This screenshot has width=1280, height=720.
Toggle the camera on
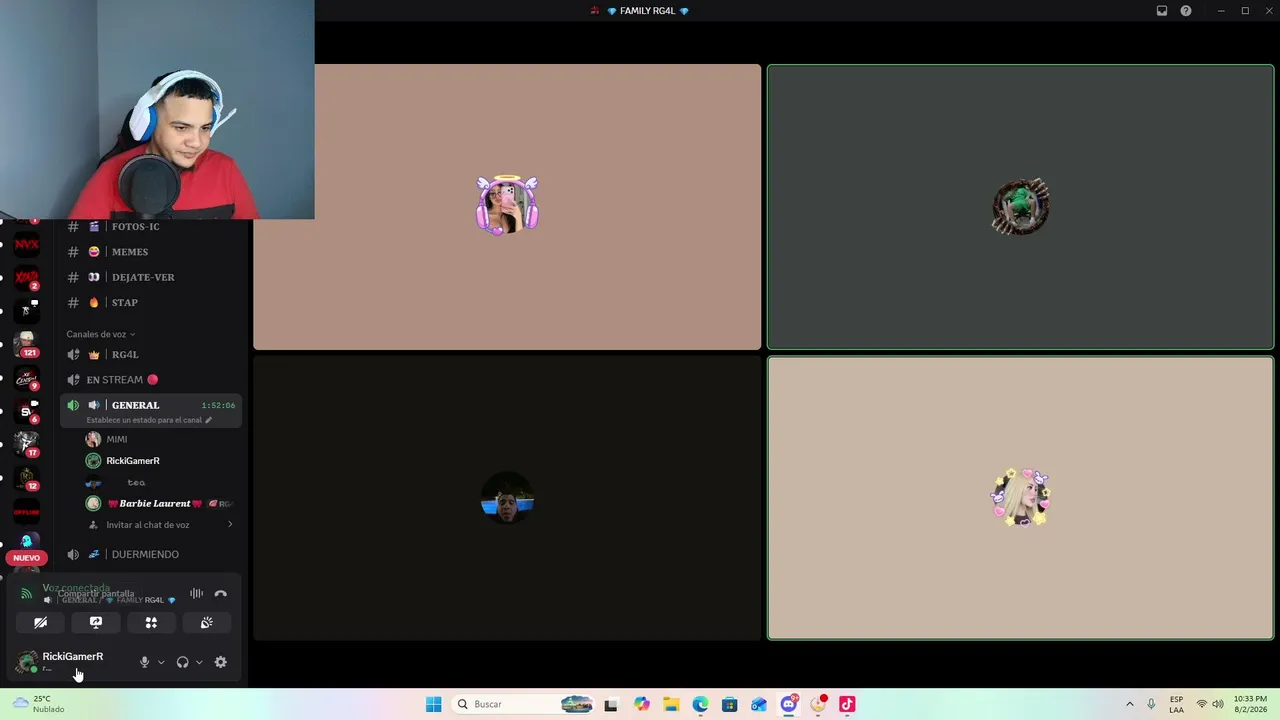click(41, 622)
